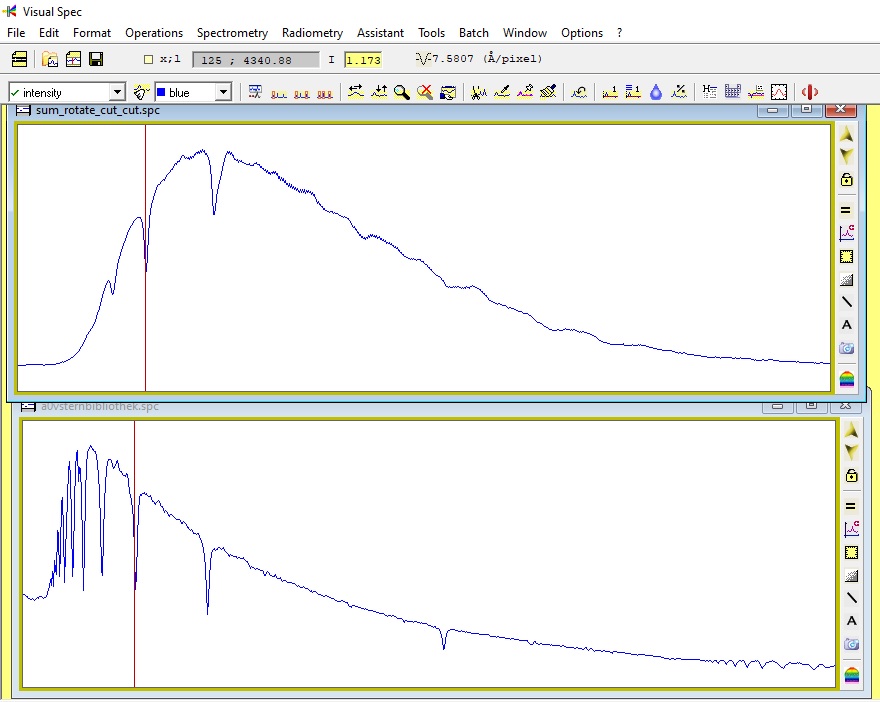
Task: Click the stacked-lines icon at toolbar start
Action: point(19,59)
